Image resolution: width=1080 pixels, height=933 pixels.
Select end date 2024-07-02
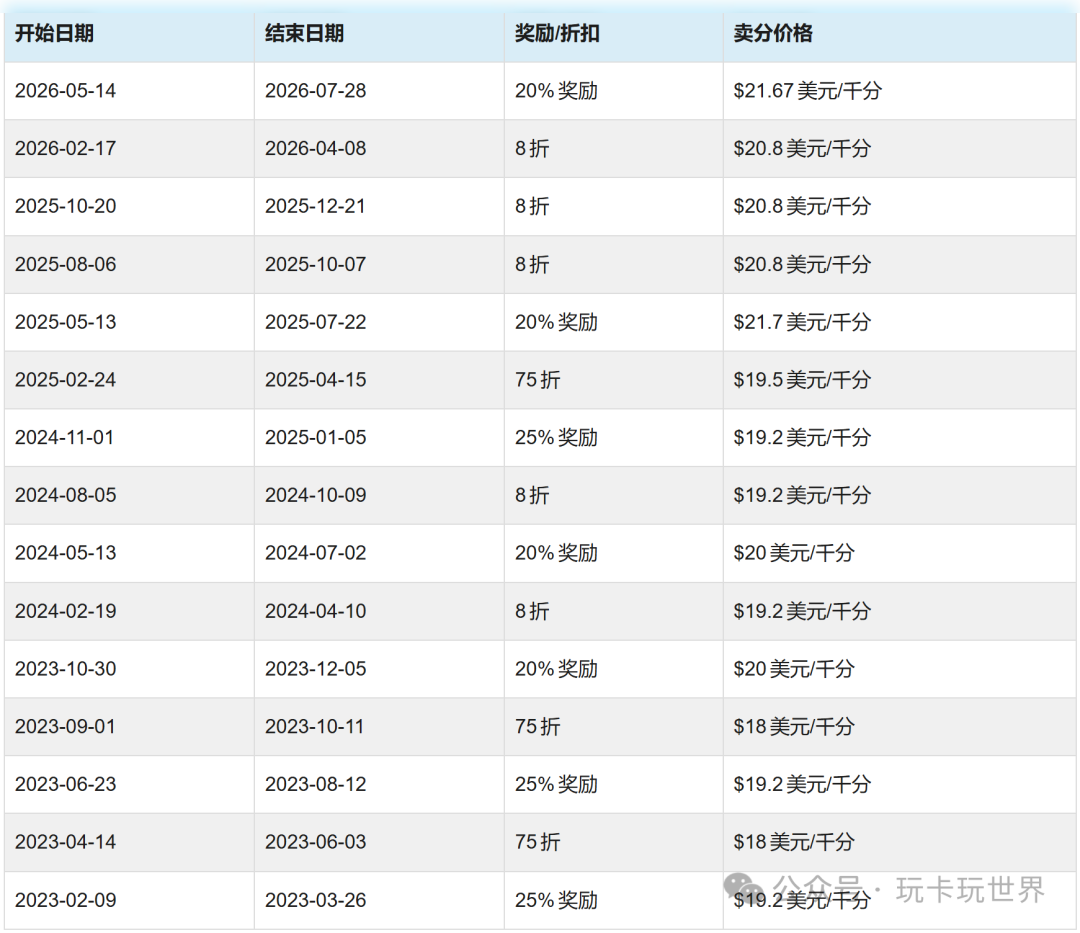(315, 554)
